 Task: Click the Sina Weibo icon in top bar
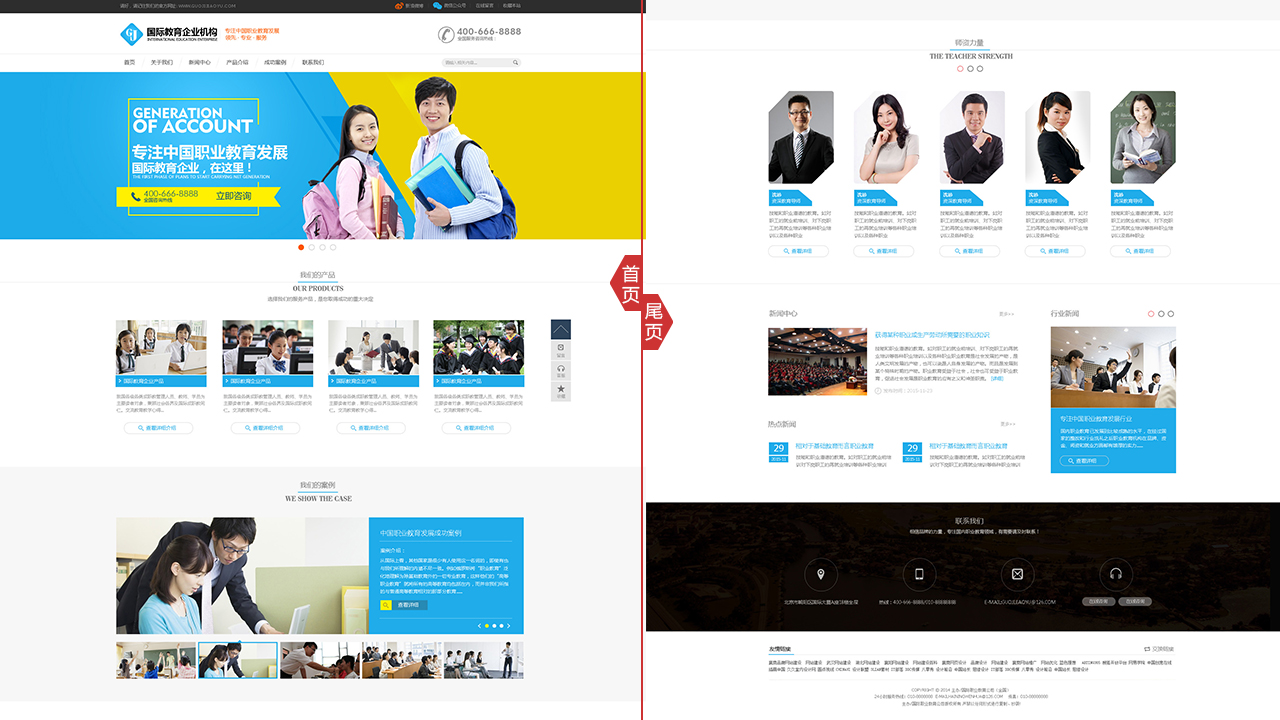click(x=399, y=6)
